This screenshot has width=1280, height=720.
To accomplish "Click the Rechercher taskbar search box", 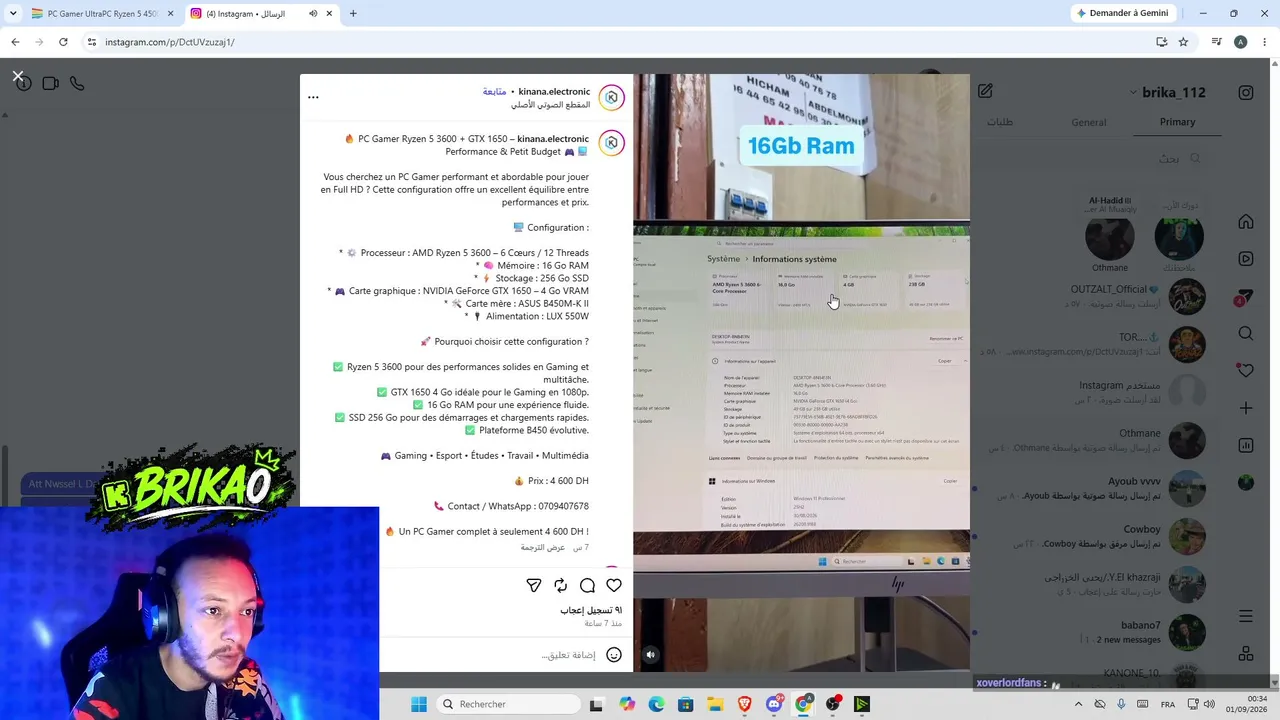I will pyautogui.click(x=506, y=704).
